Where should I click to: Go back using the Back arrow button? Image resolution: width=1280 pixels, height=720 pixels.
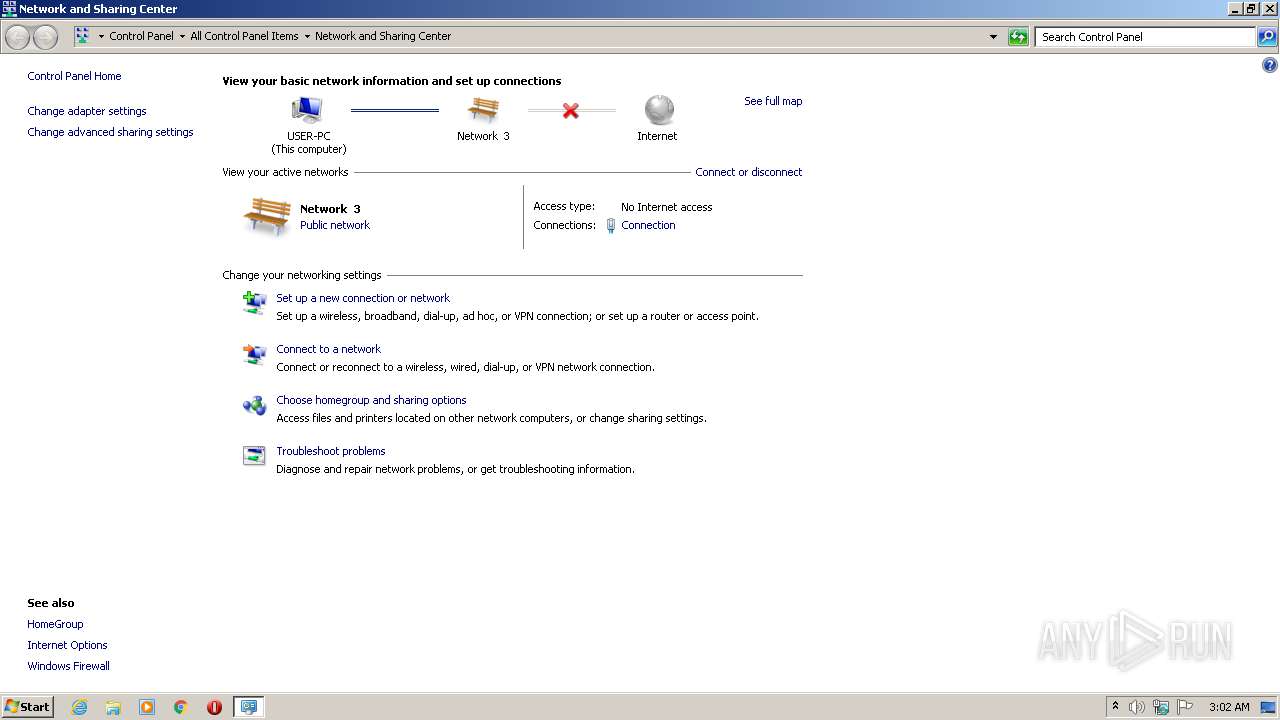tap(17, 37)
